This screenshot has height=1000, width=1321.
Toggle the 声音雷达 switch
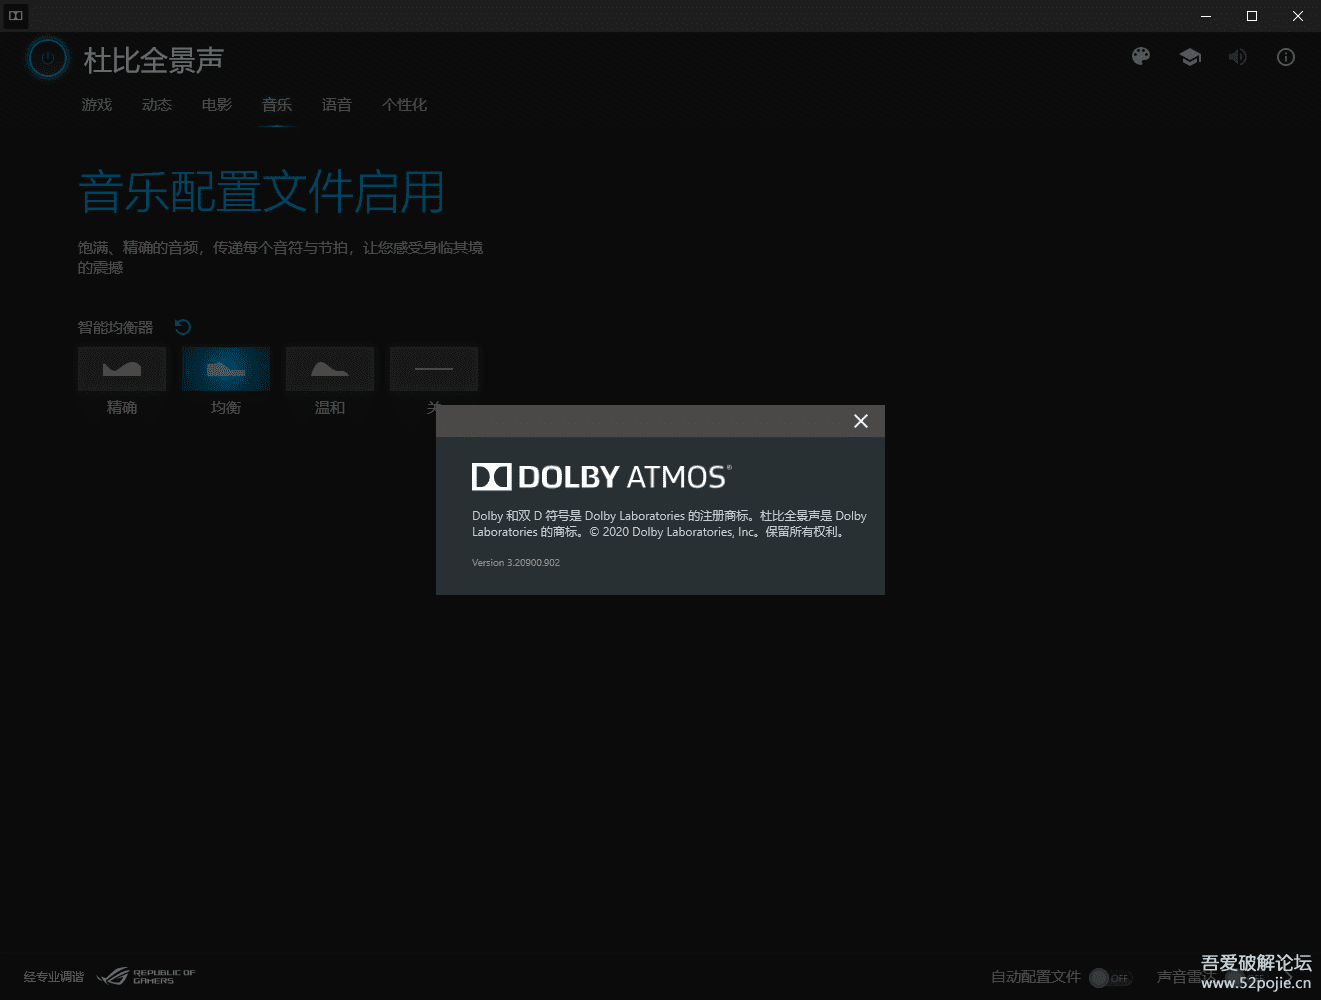tap(1245, 977)
